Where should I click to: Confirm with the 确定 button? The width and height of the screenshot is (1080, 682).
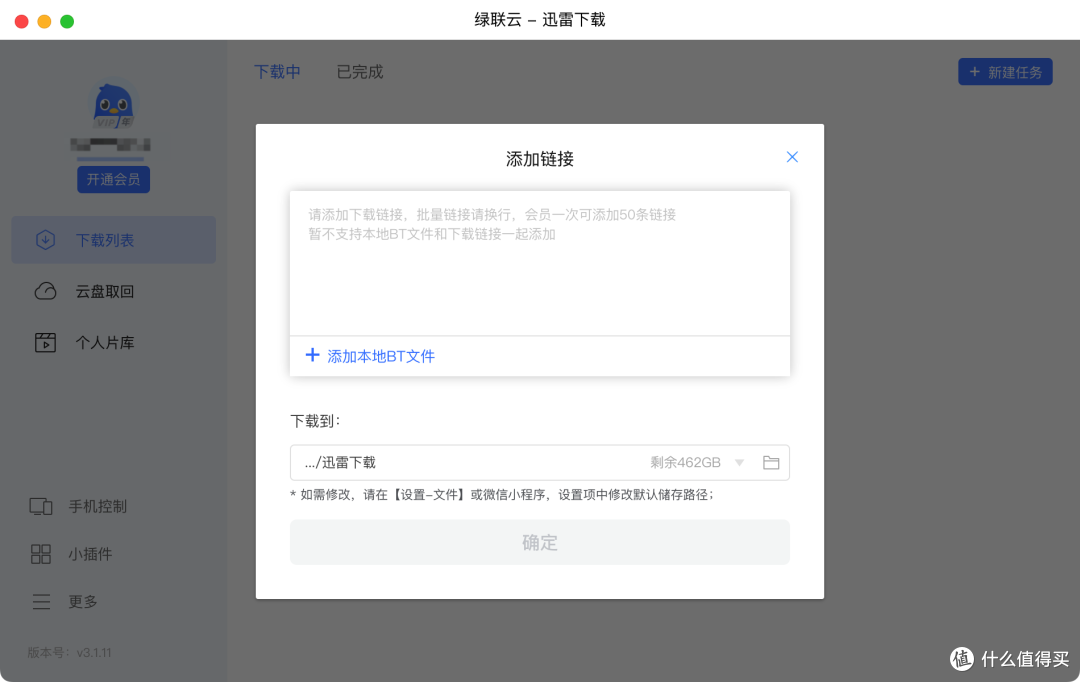(x=539, y=542)
